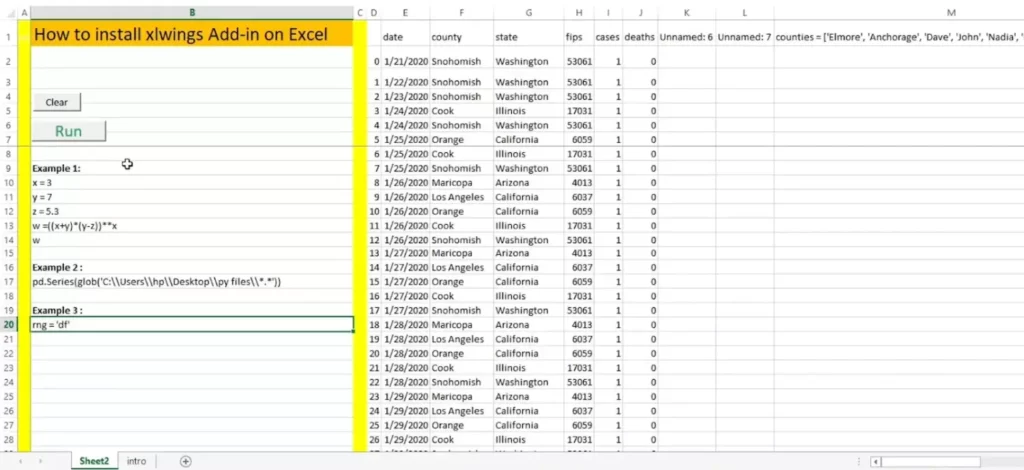
Task: Click the cell containing rng = 'df'
Action: pos(192,324)
